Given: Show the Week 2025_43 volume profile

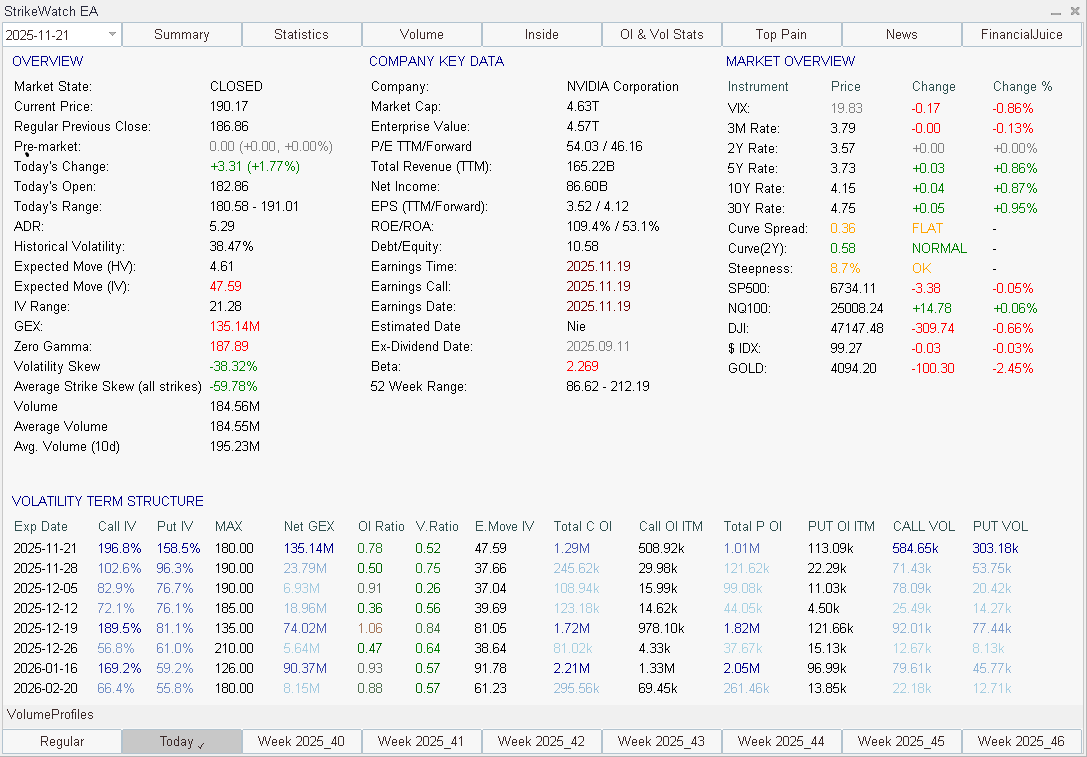Looking at the screenshot, I should 661,742.
